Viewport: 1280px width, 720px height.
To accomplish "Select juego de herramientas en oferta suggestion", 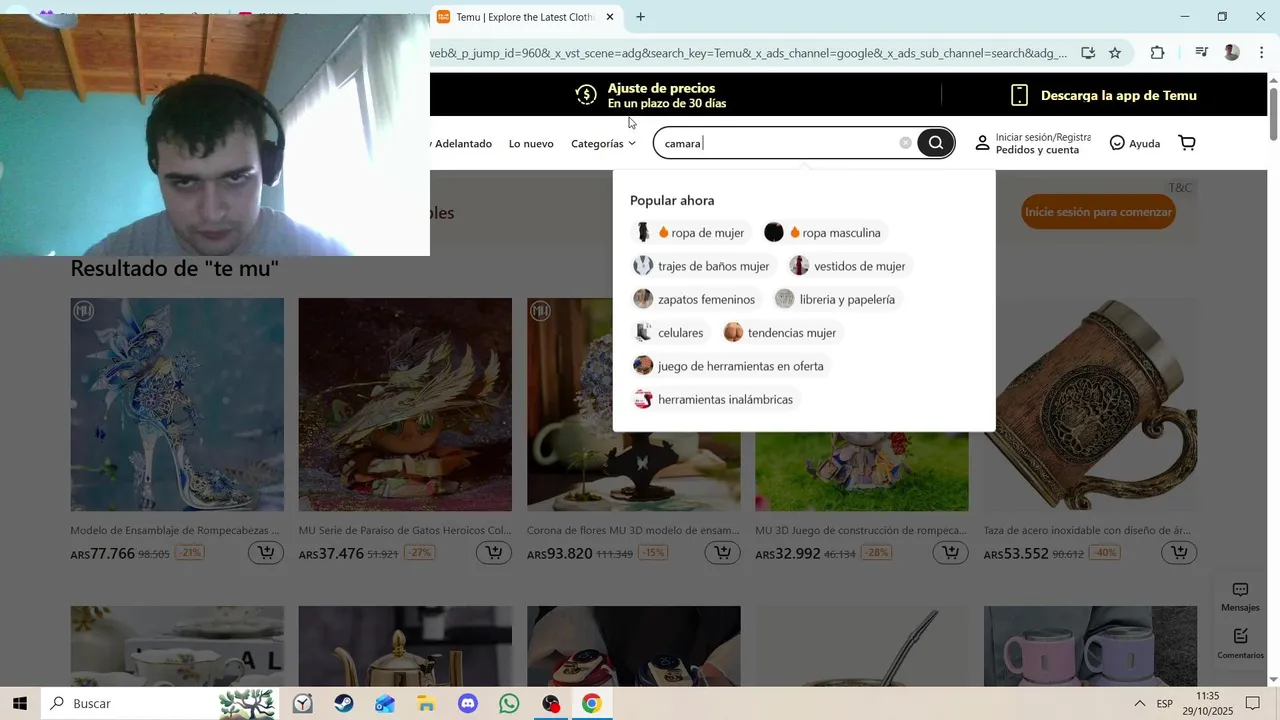I will (729, 366).
